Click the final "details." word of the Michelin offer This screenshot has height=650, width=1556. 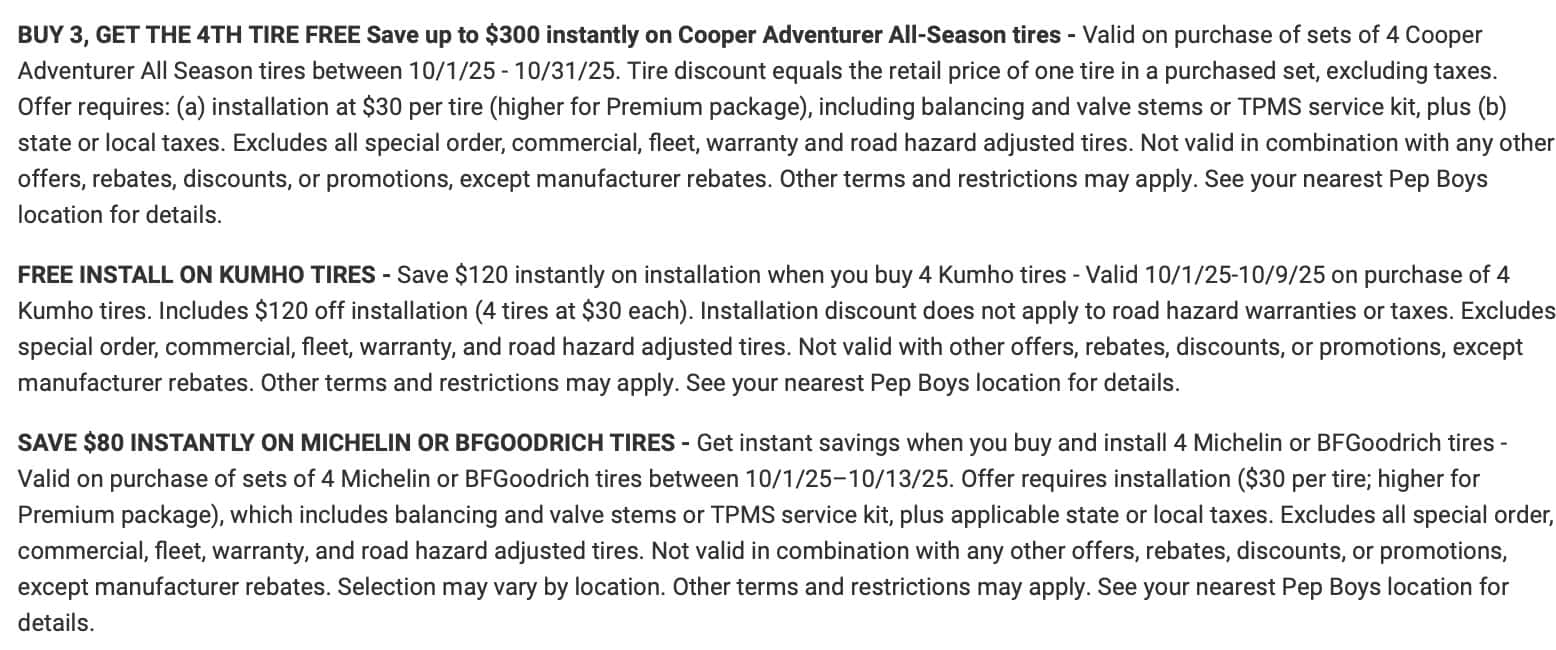click(55, 622)
